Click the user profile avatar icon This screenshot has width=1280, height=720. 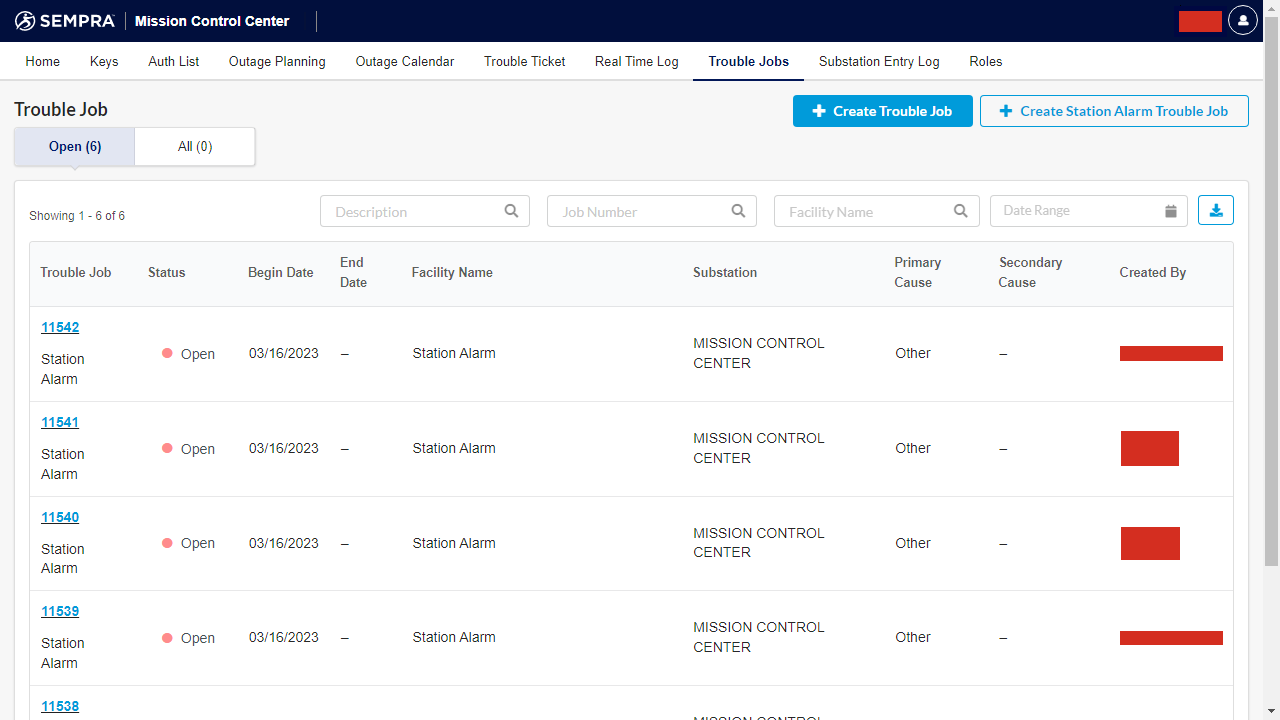coord(1243,20)
